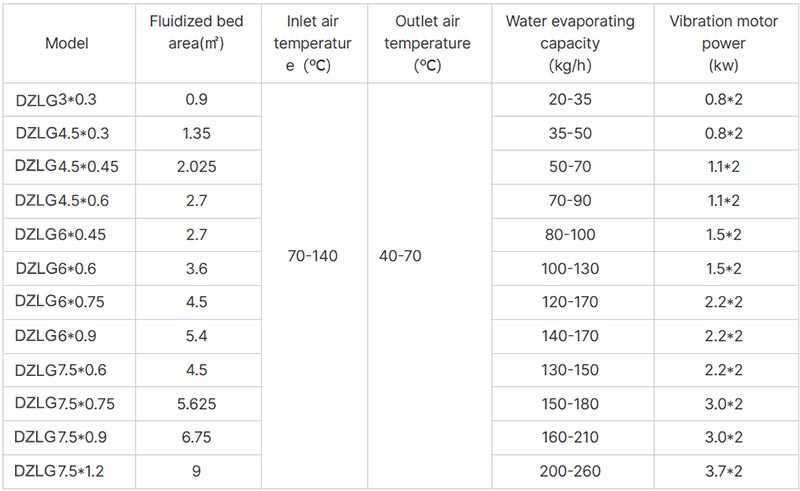Click the 20-35 evaporating capacity cell
Screen dimensions: 800x491
click(570, 99)
